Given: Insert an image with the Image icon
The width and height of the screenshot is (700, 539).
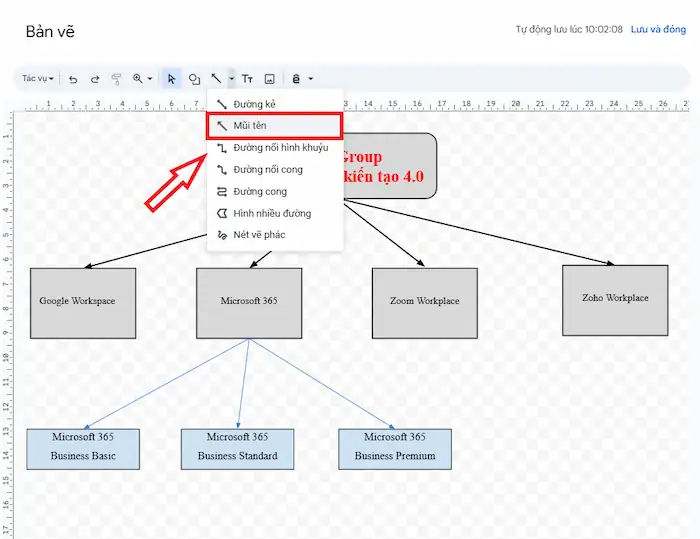Looking at the screenshot, I should (270, 79).
